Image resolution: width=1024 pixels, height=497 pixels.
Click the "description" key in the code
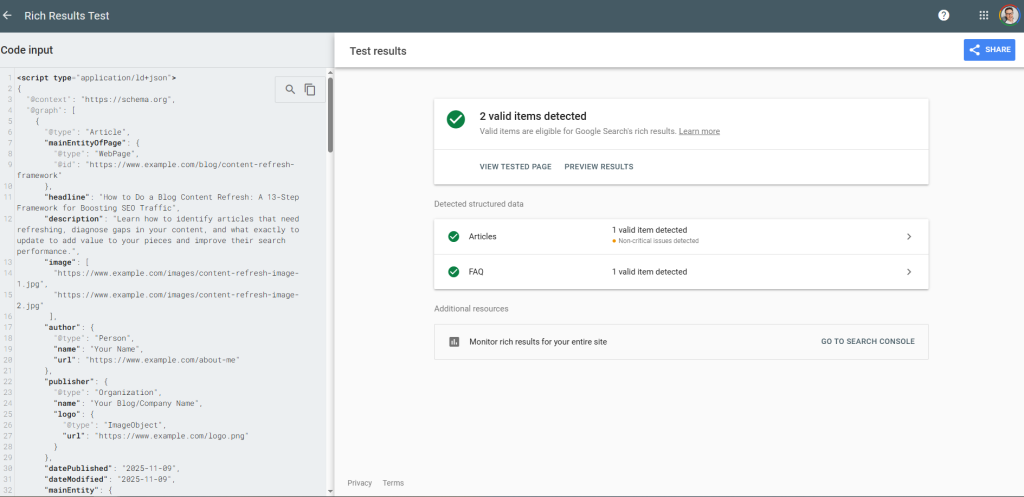click(72, 219)
